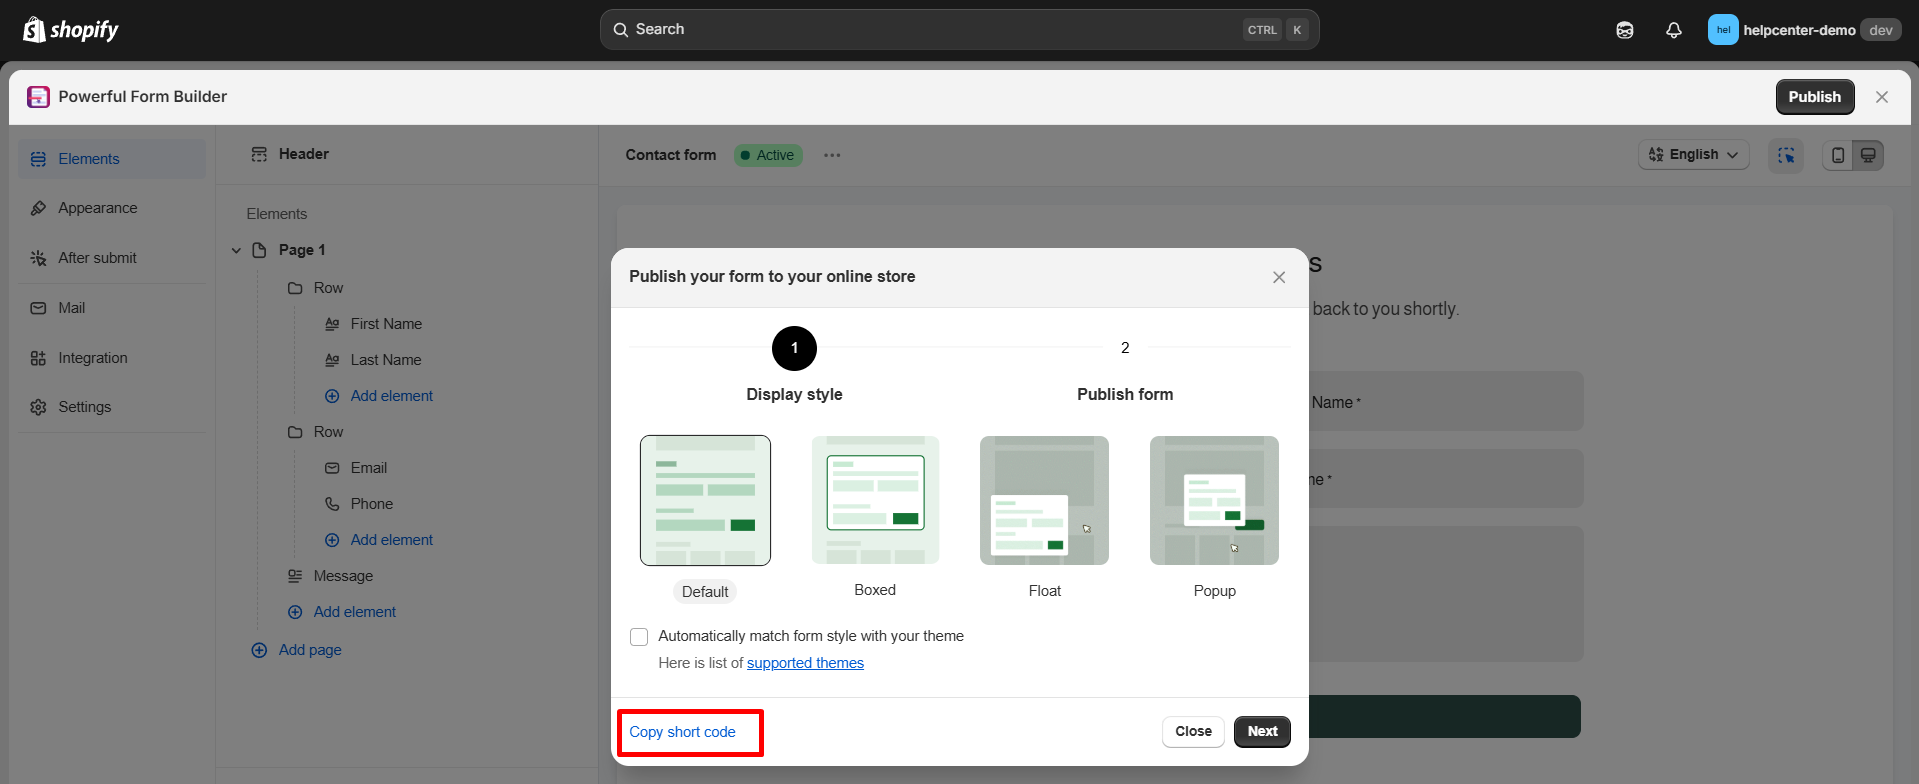This screenshot has height=784, width=1919.
Task: Open the Shopify Sidekick assistant icon
Action: (x=1625, y=30)
